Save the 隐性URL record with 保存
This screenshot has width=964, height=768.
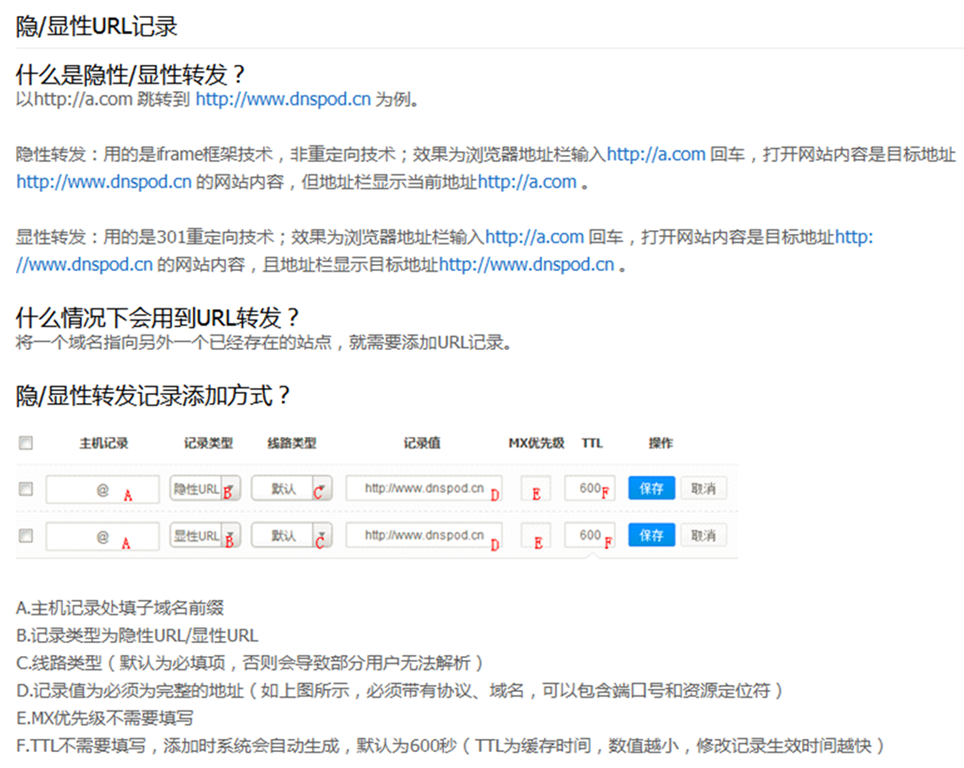(652, 488)
